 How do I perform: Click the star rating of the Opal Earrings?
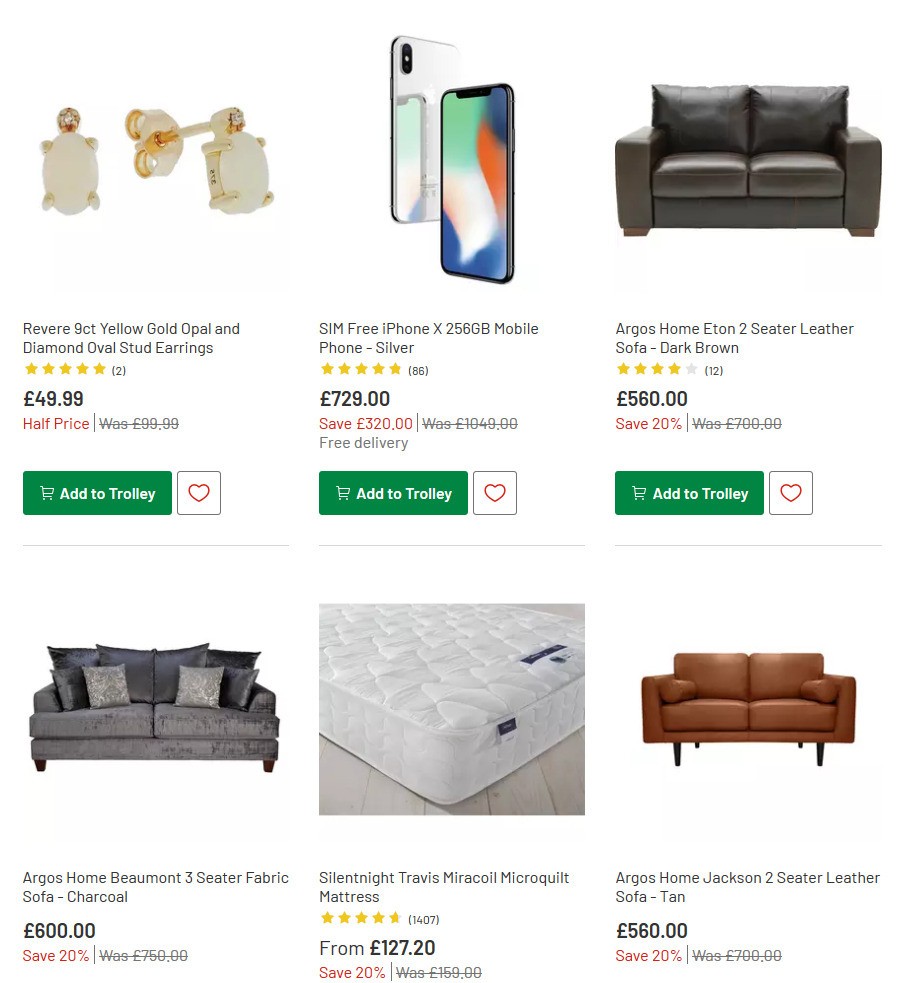click(66, 369)
